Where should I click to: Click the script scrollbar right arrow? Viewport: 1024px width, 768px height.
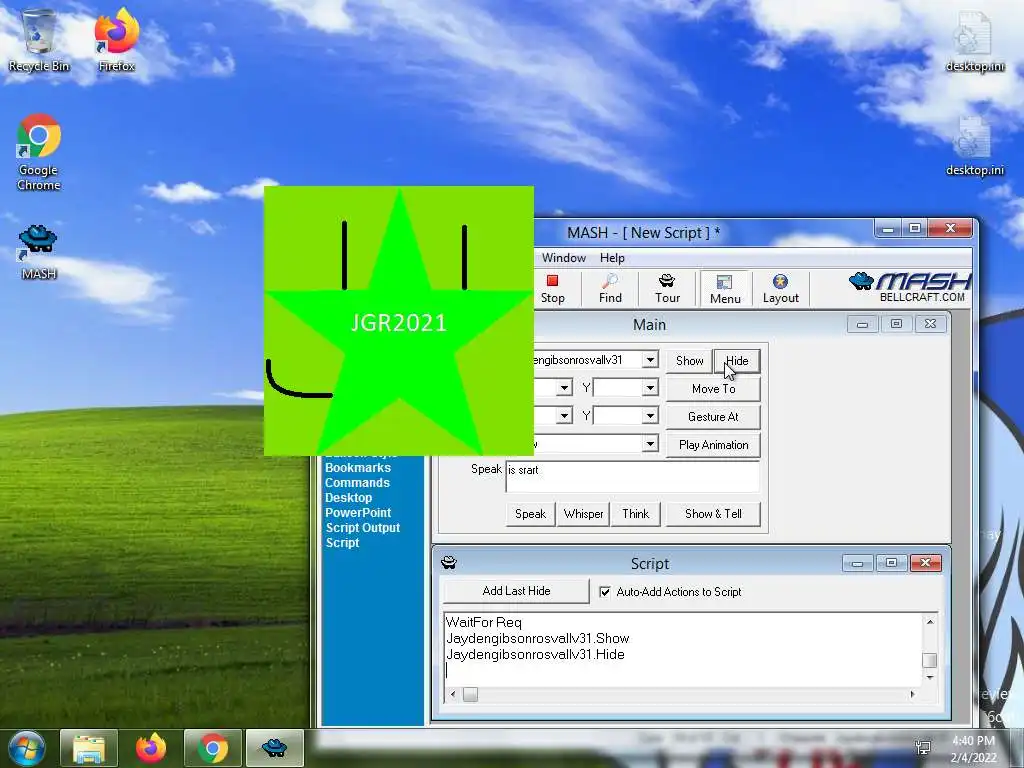pyautogui.click(x=912, y=694)
